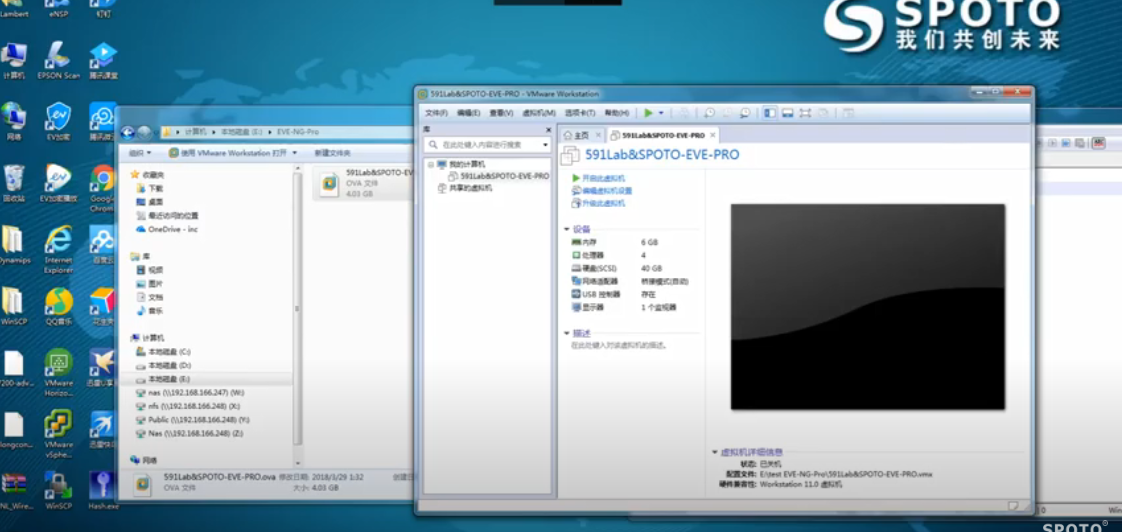Select 共享的虚拟机 in the library tree

465,188
